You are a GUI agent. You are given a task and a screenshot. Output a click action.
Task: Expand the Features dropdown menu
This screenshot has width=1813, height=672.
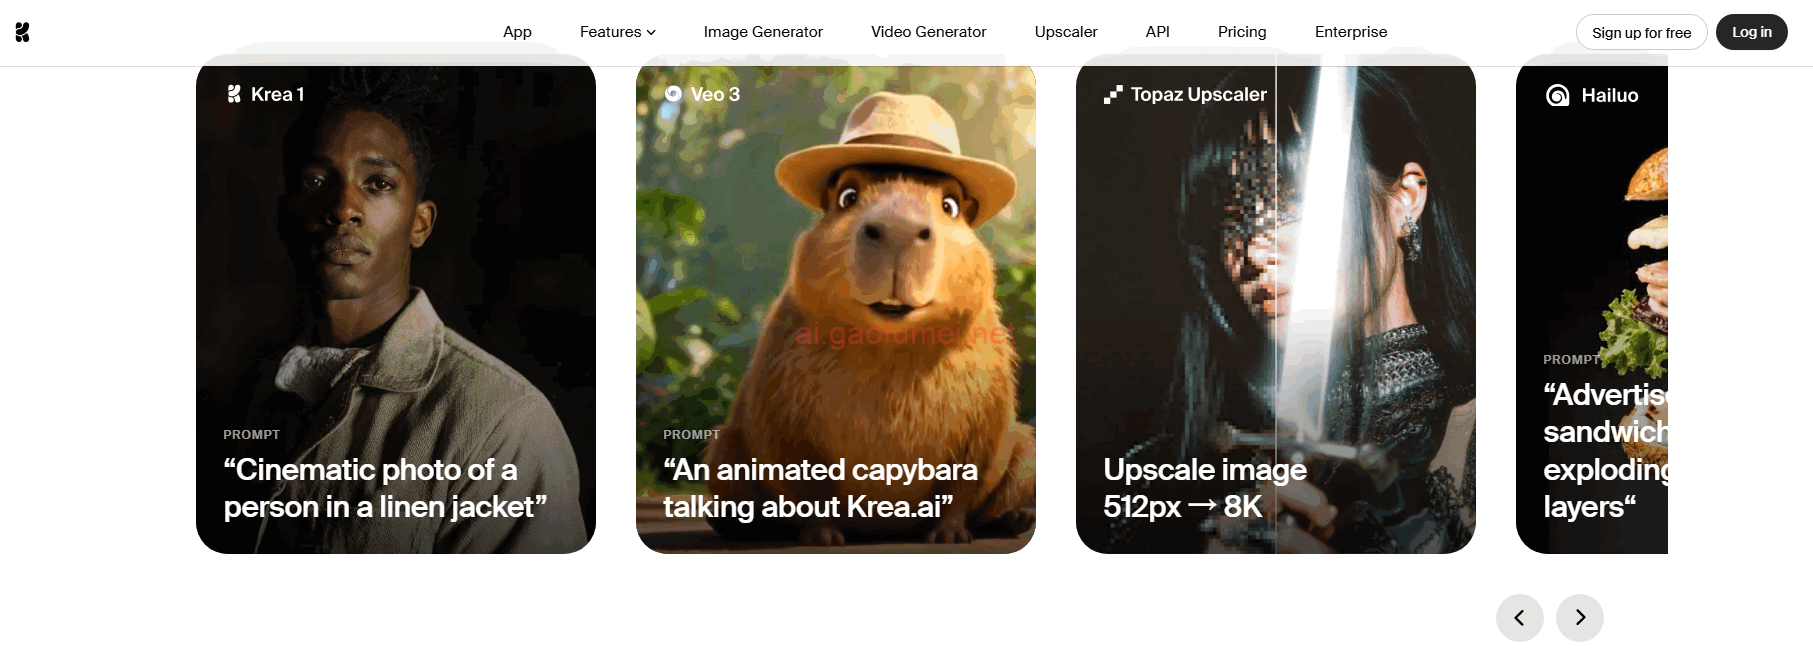[610, 32]
